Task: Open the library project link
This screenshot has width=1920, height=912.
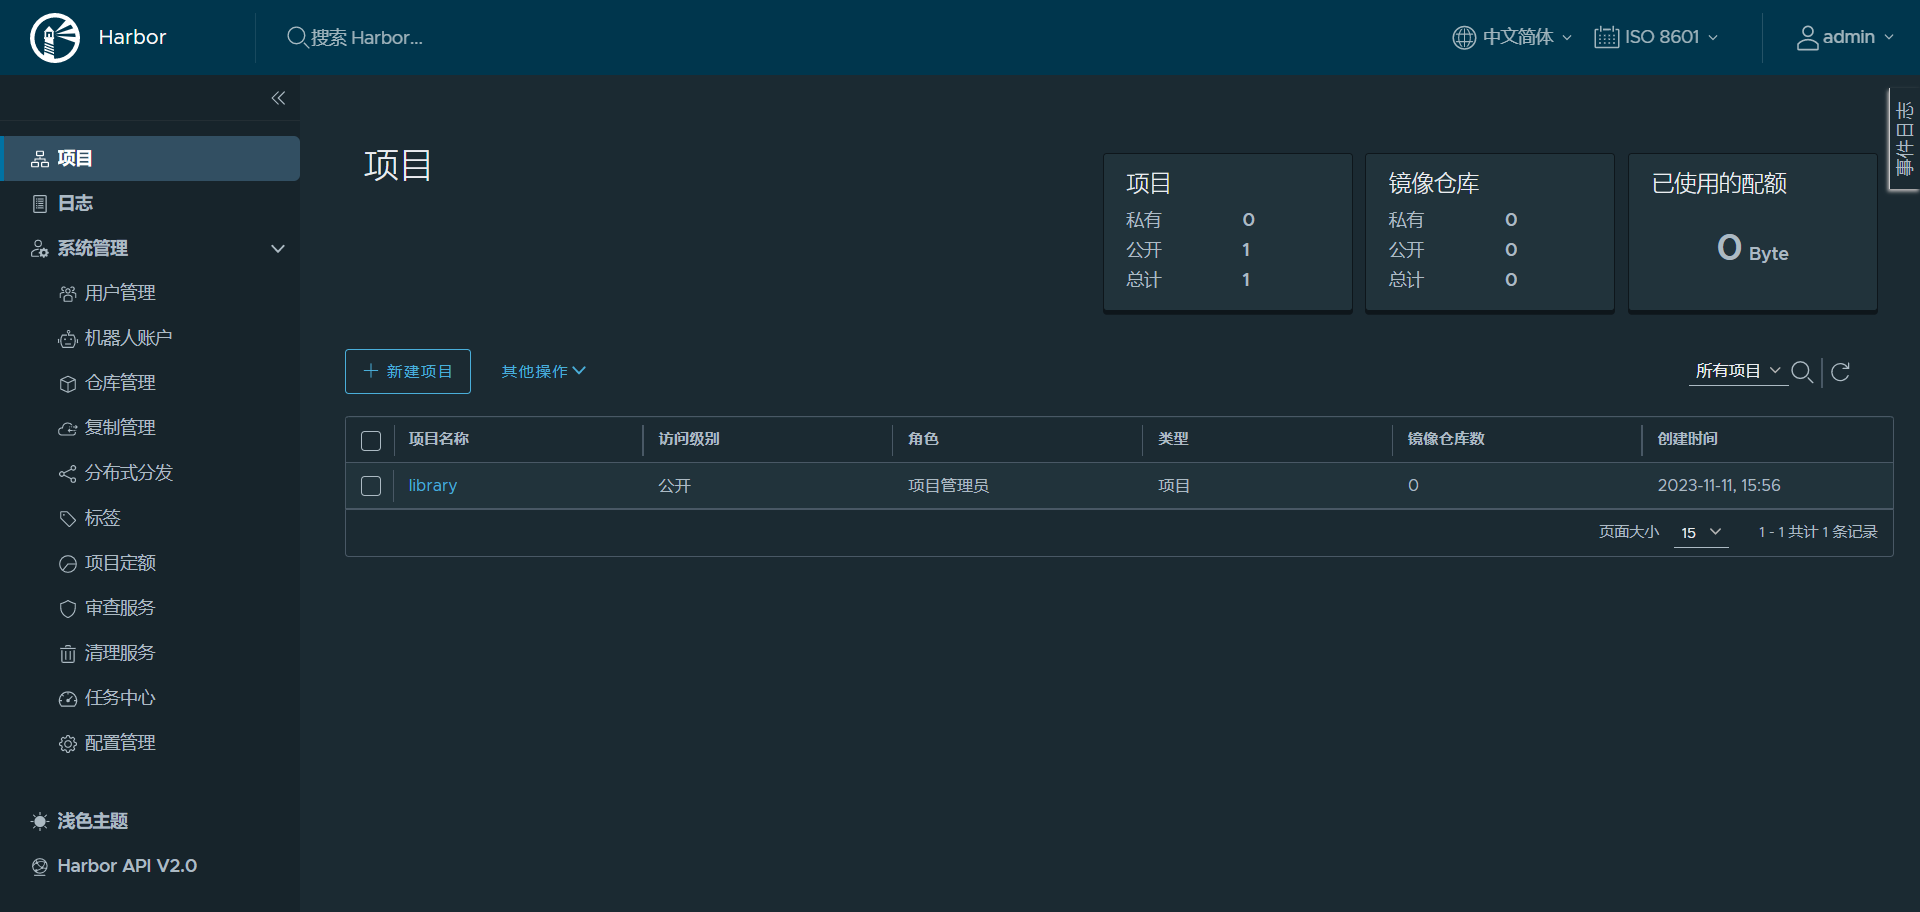Action: point(433,486)
